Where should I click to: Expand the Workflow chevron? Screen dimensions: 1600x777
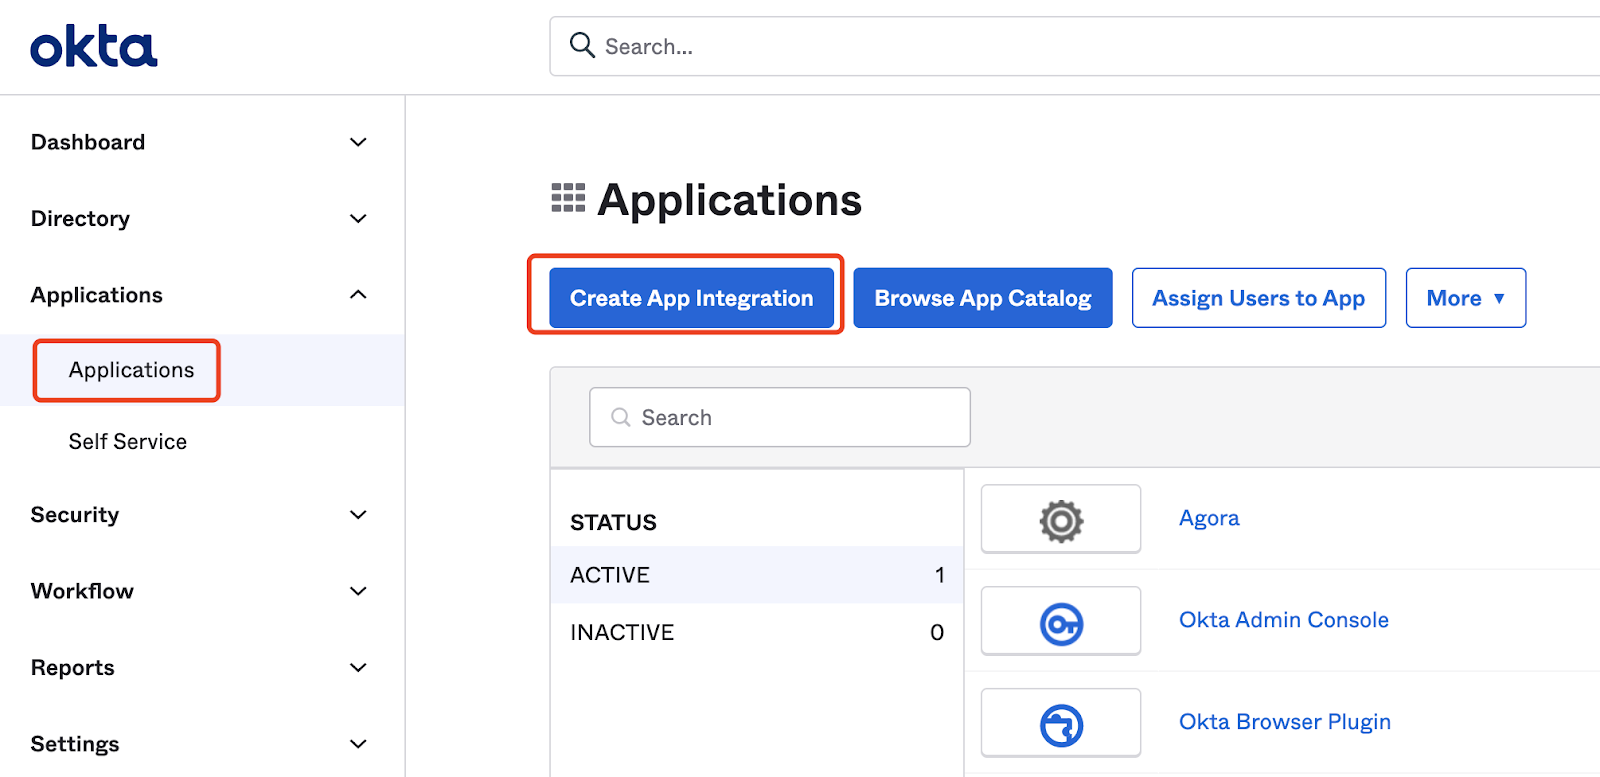[358, 591]
